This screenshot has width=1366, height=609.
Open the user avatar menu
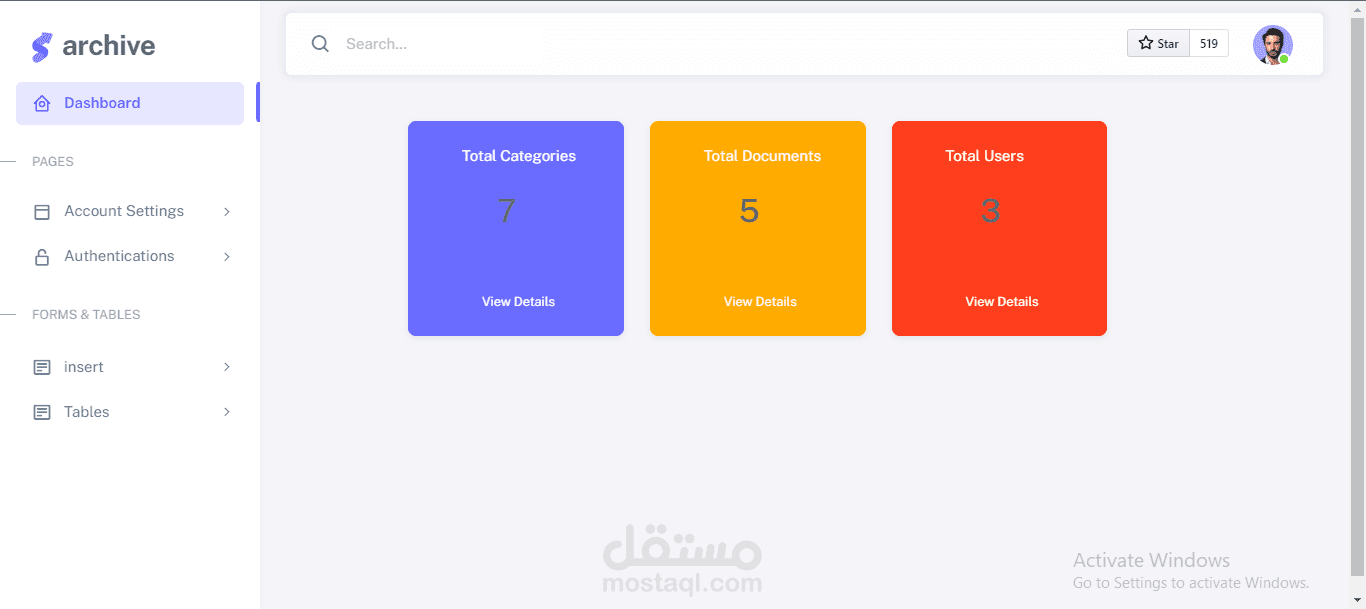pyautogui.click(x=1273, y=45)
